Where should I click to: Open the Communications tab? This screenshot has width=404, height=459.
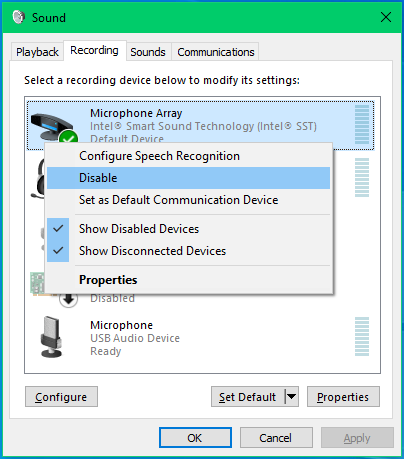tap(216, 52)
